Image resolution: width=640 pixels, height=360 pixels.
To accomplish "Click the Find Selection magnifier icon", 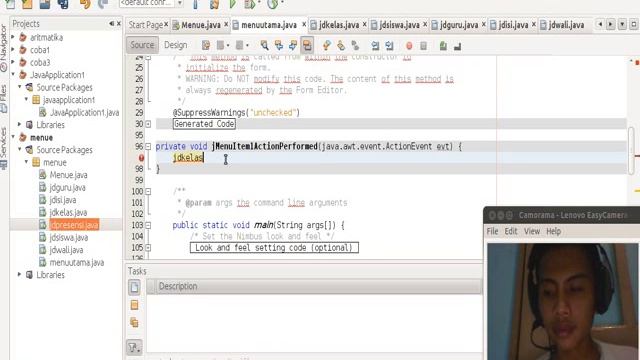I will click(x=264, y=45).
